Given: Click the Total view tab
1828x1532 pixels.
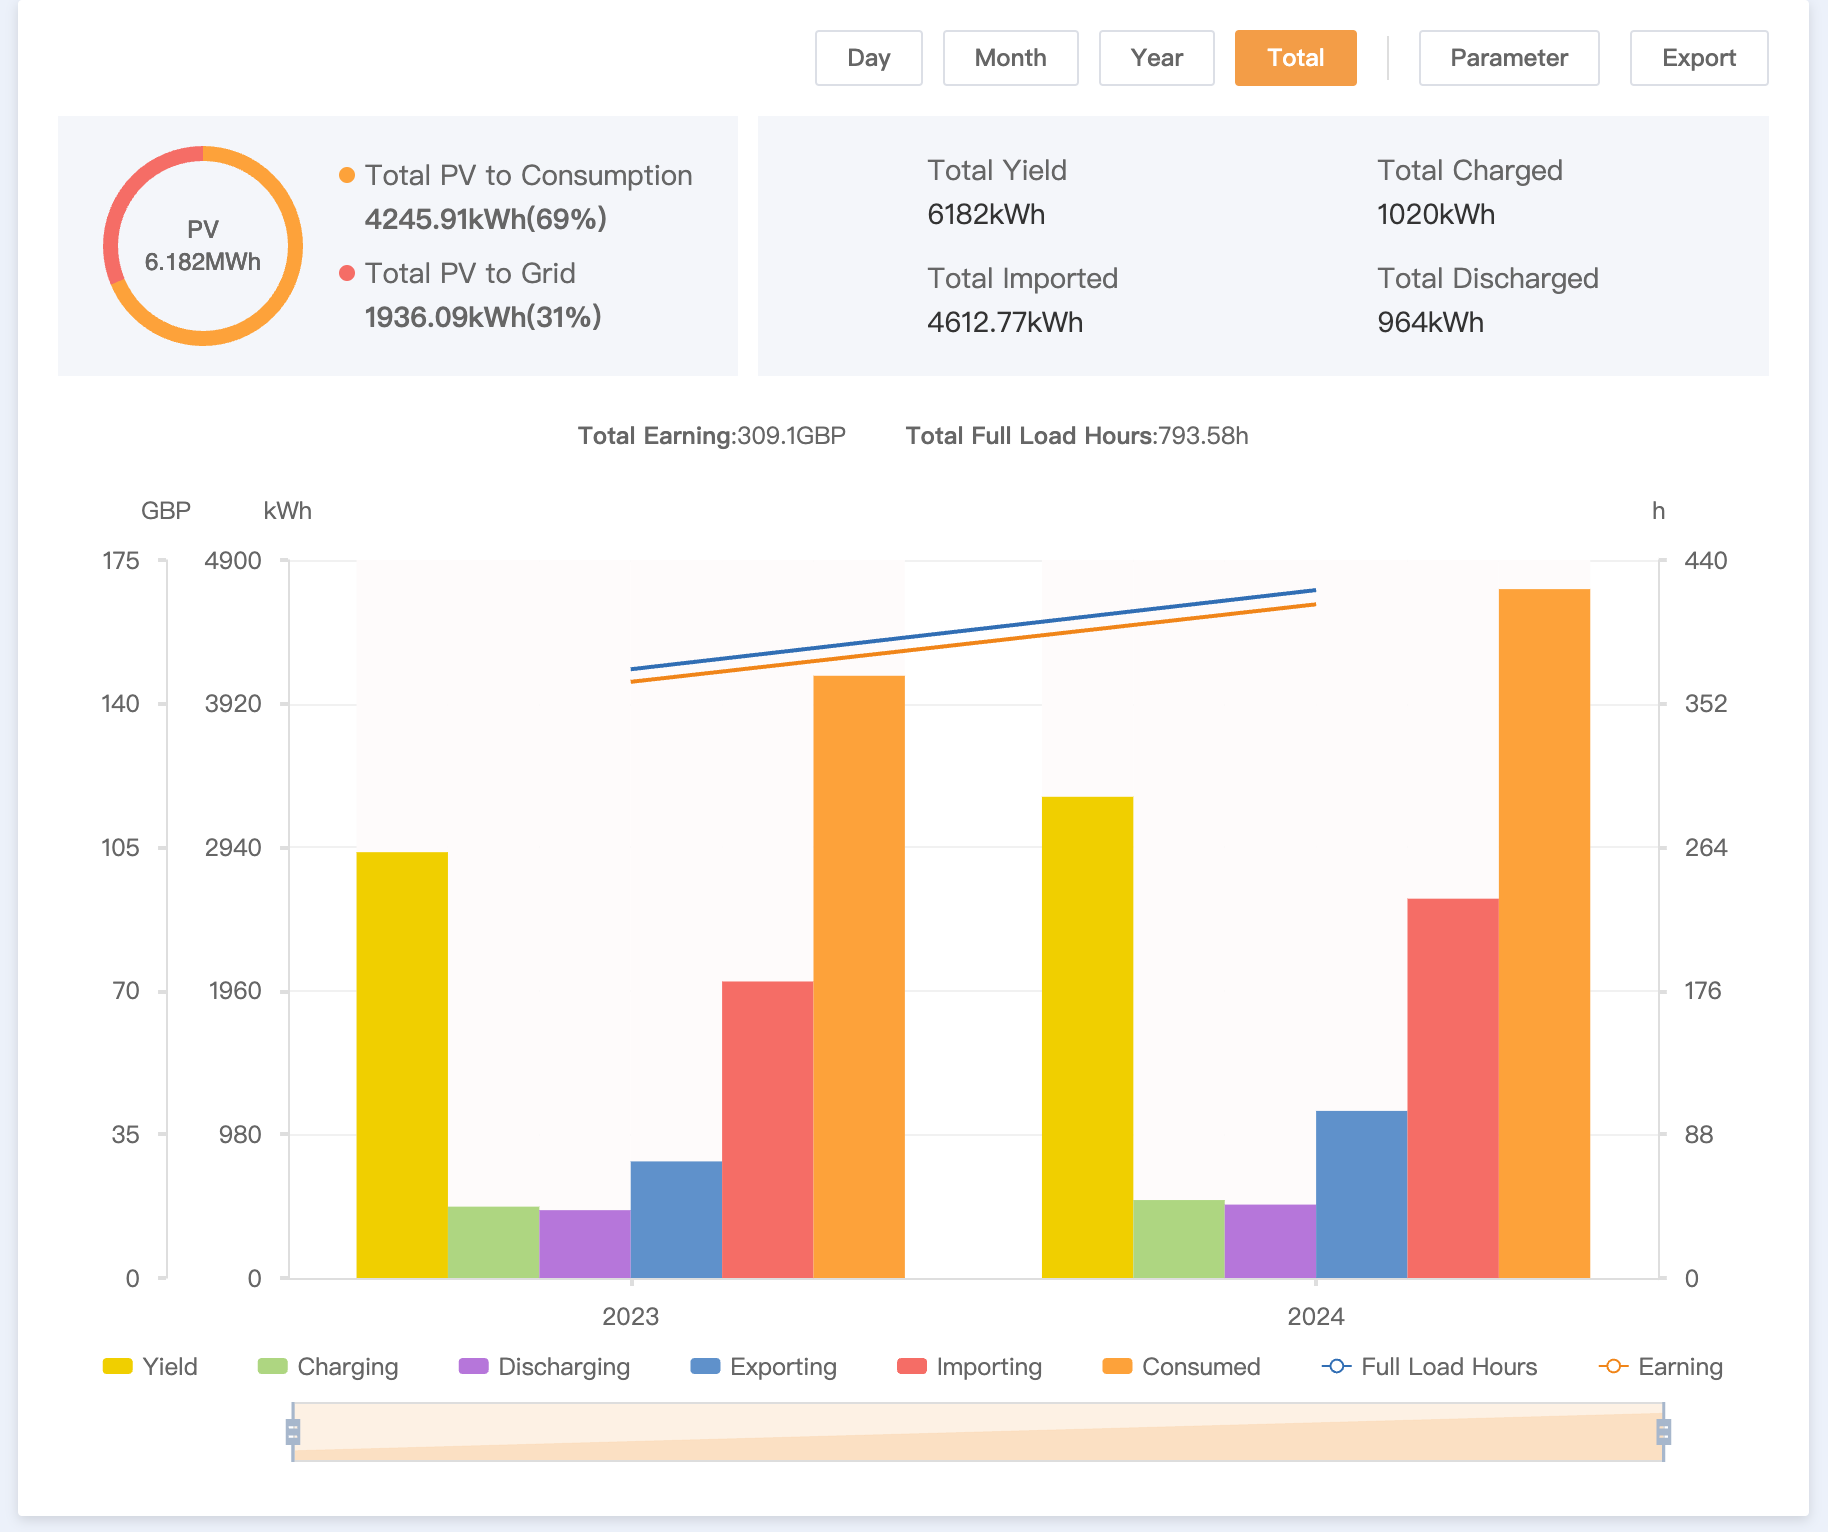Looking at the screenshot, I should click(1295, 58).
